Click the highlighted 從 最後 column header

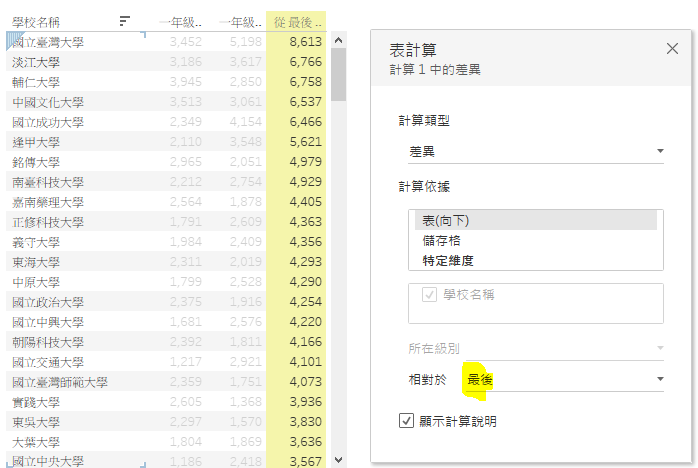click(296, 22)
